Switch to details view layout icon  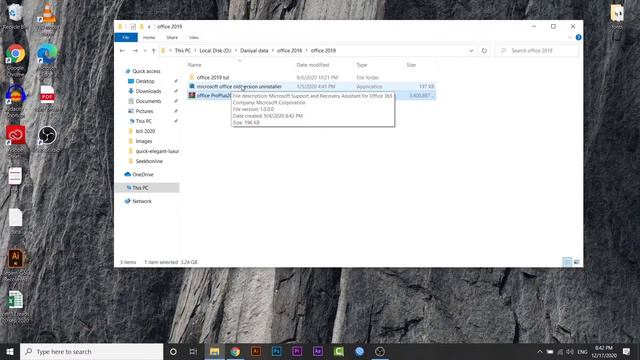pyautogui.click(x=567, y=262)
